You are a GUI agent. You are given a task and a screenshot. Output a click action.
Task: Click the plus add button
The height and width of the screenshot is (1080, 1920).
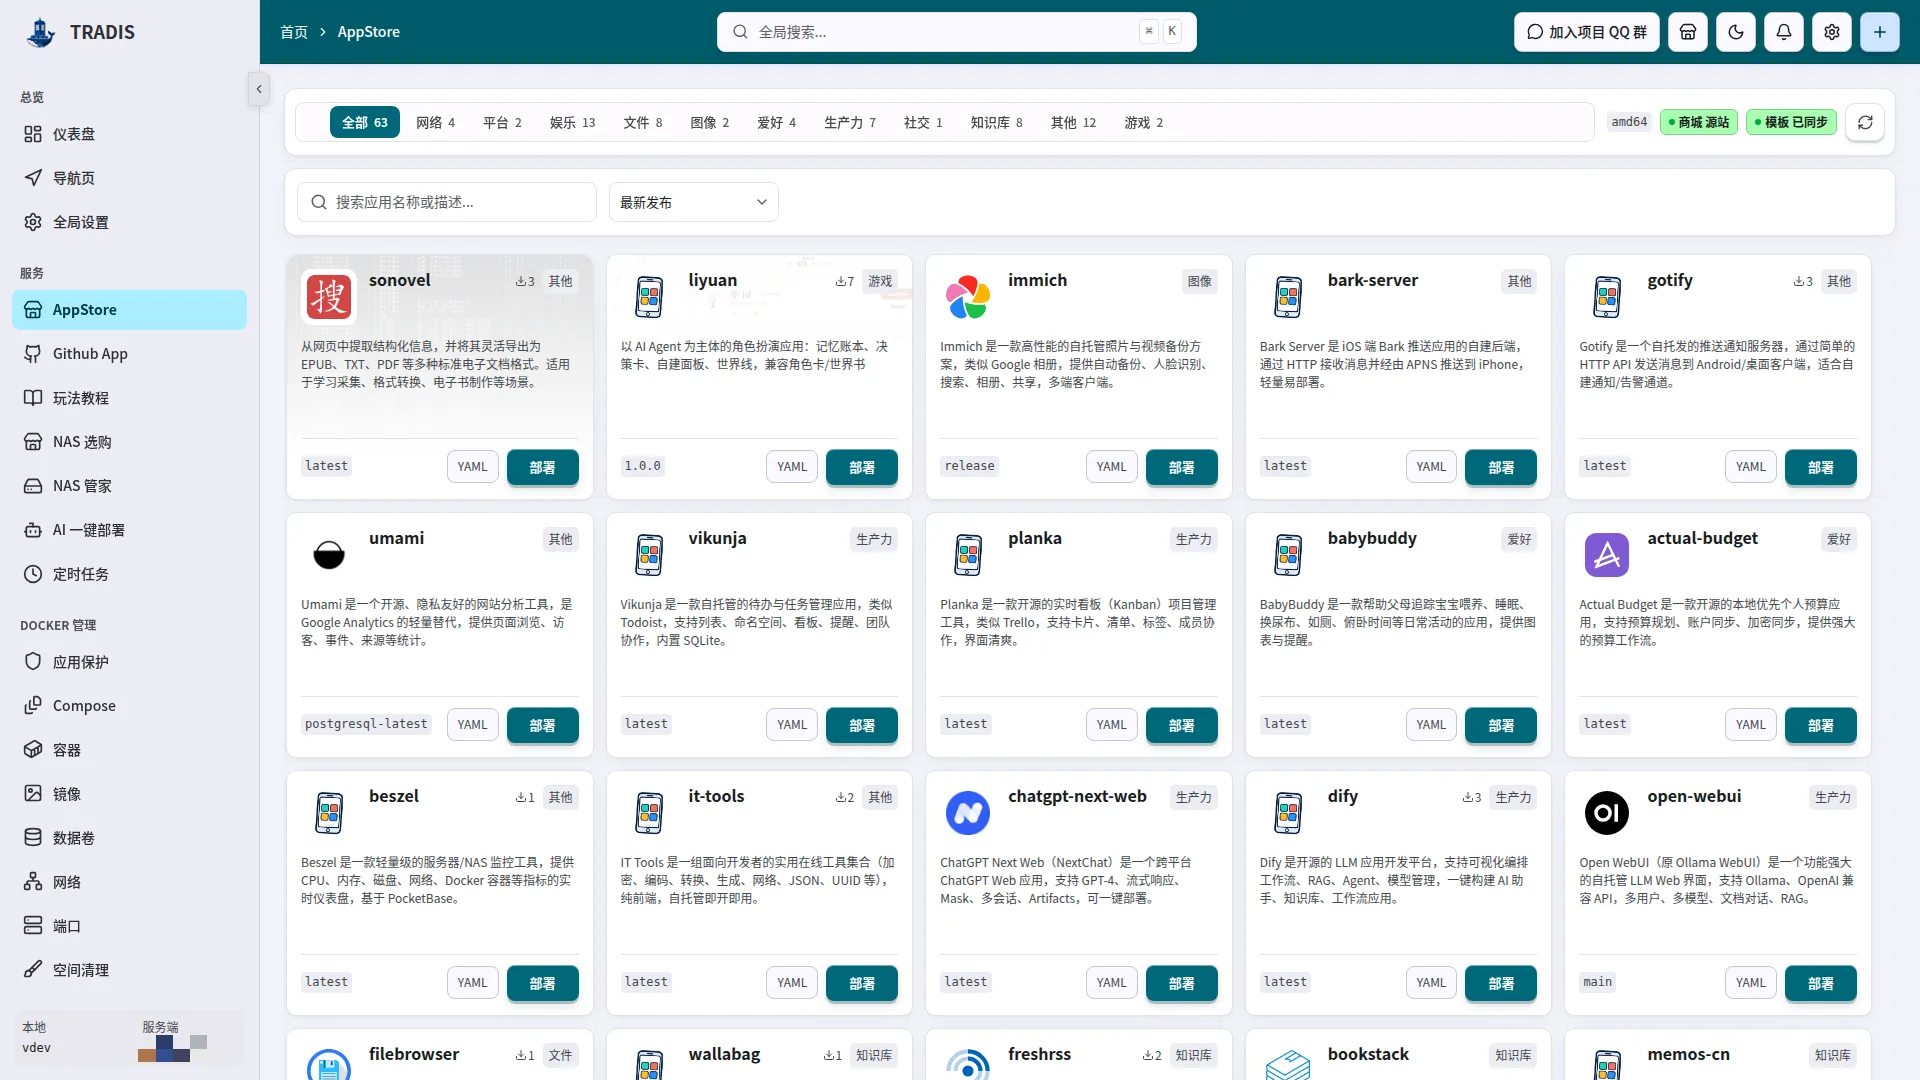click(x=1880, y=32)
